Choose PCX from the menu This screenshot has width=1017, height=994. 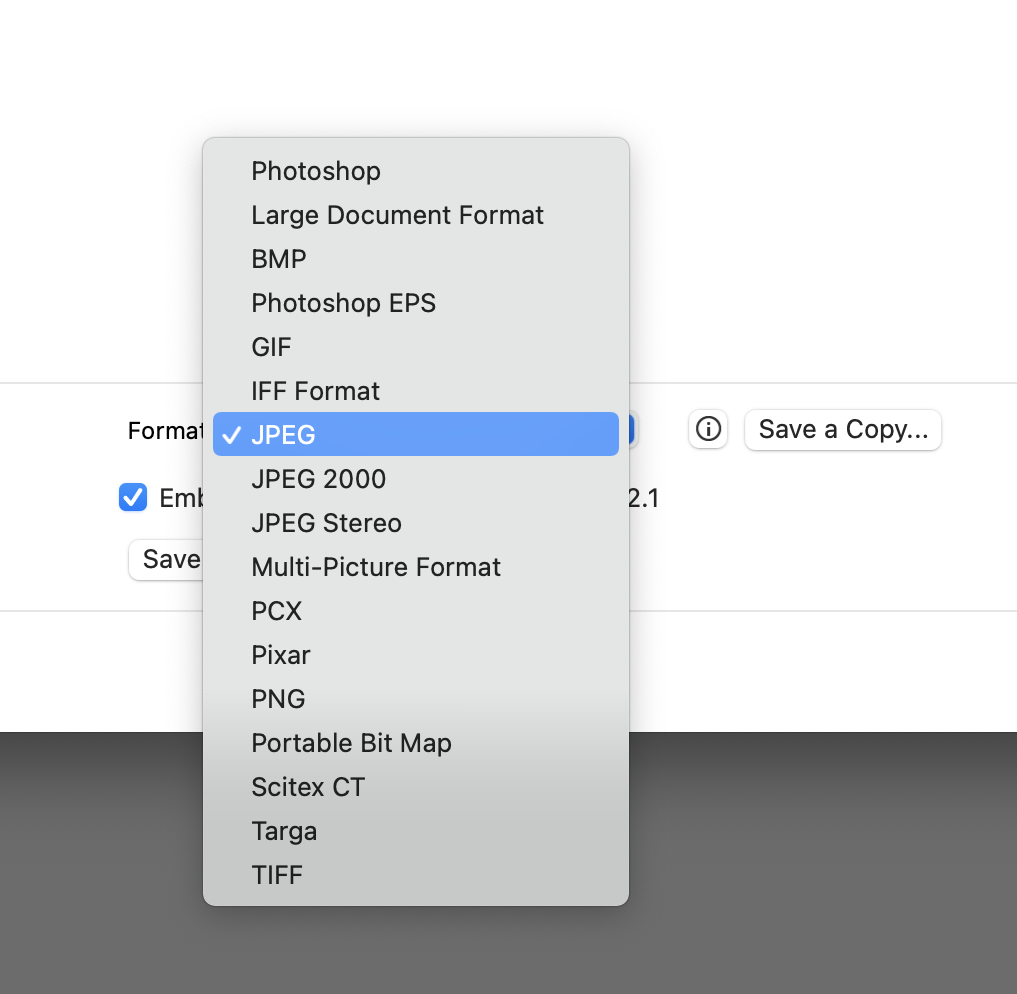coord(276,611)
